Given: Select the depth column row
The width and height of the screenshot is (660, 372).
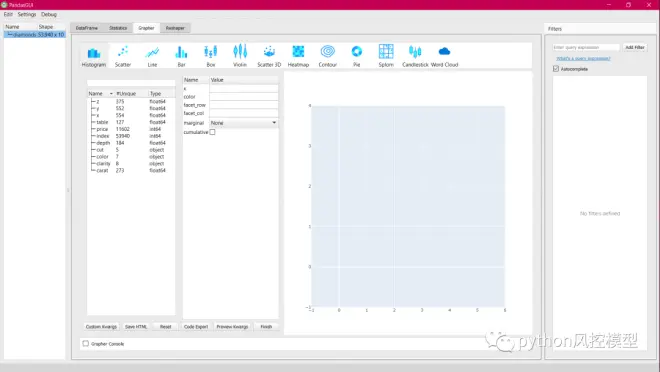Looking at the screenshot, I should (x=131, y=143).
